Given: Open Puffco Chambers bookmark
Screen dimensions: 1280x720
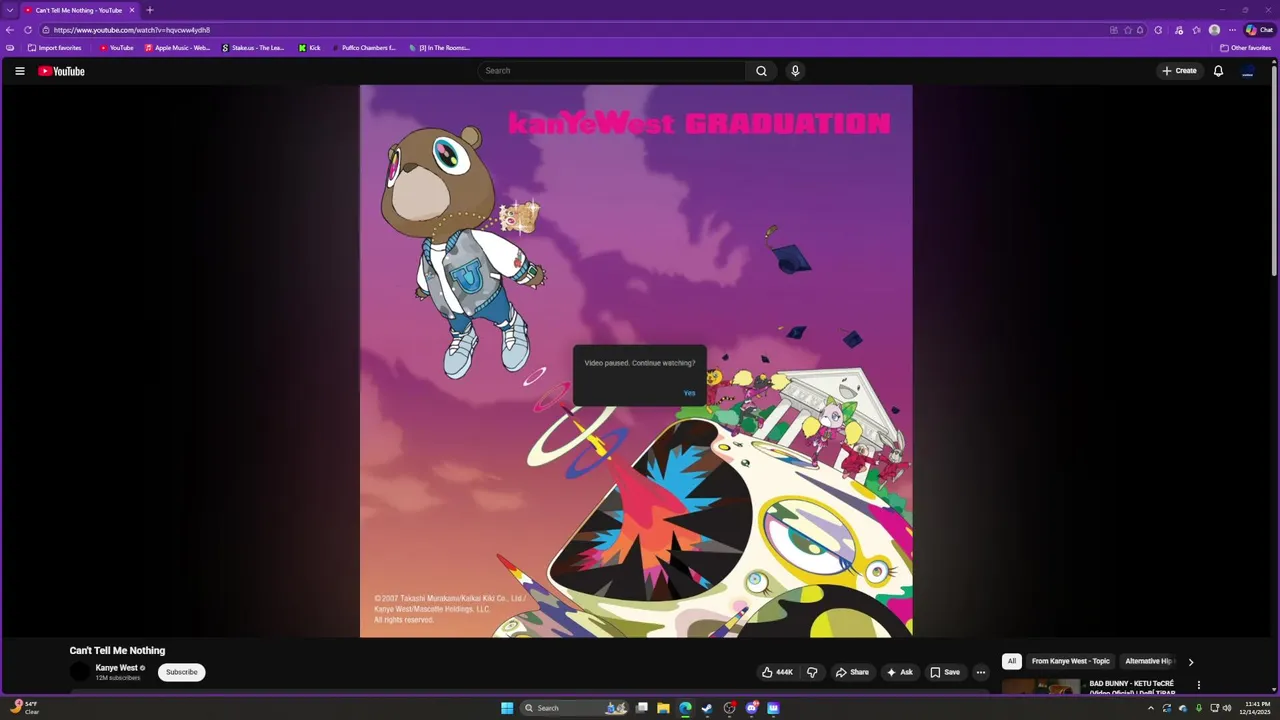Looking at the screenshot, I should click(364, 48).
